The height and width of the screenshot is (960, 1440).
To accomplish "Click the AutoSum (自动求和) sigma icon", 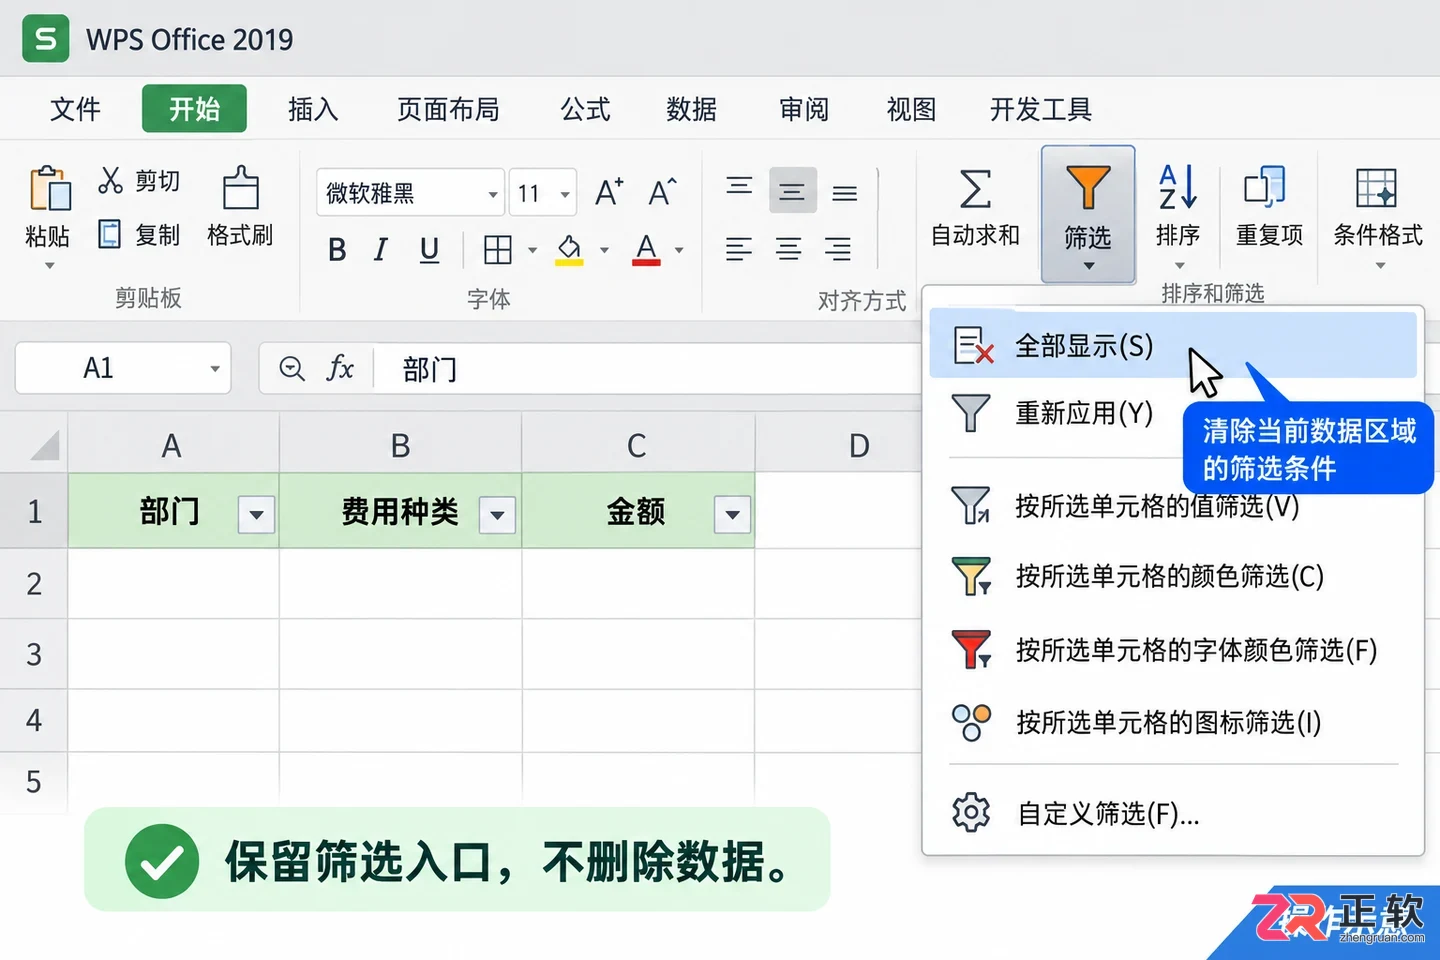I will click(x=975, y=188).
